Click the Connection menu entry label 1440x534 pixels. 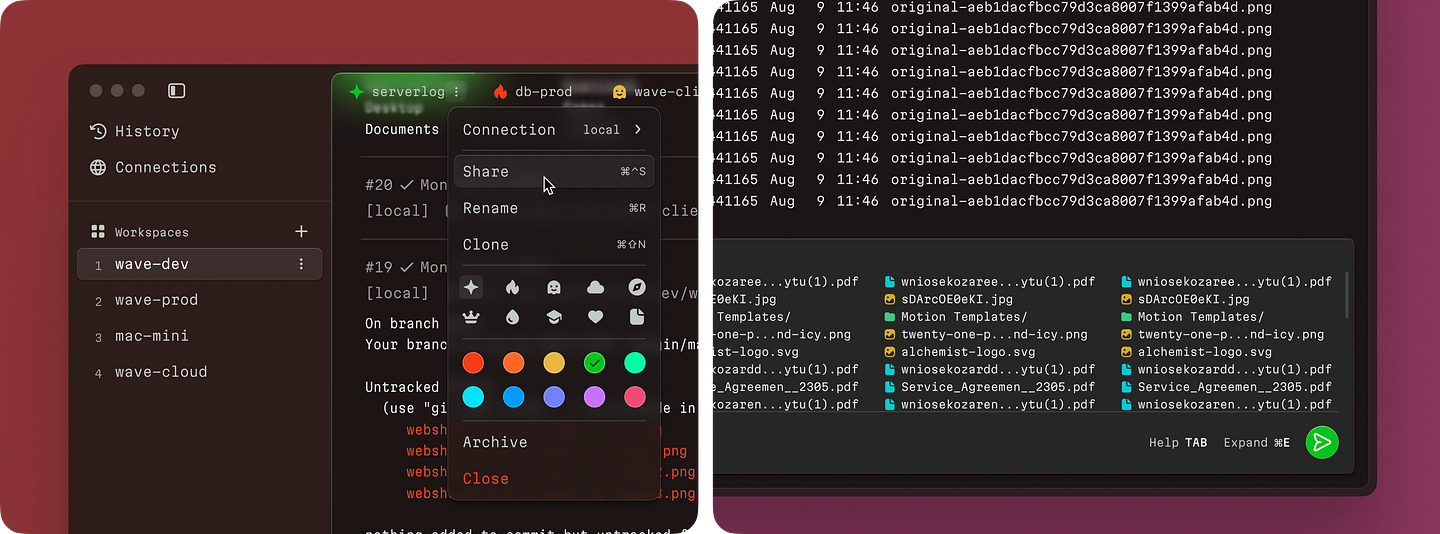(509, 129)
